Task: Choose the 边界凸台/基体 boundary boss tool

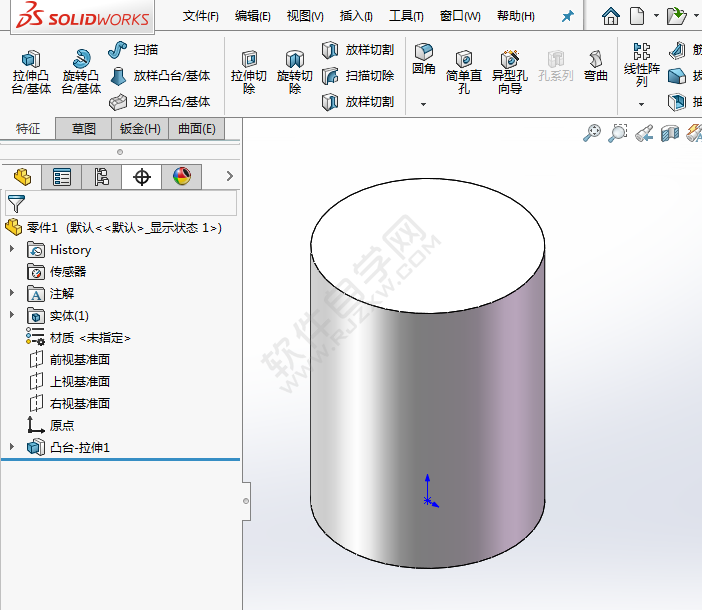Action: (159, 102)
